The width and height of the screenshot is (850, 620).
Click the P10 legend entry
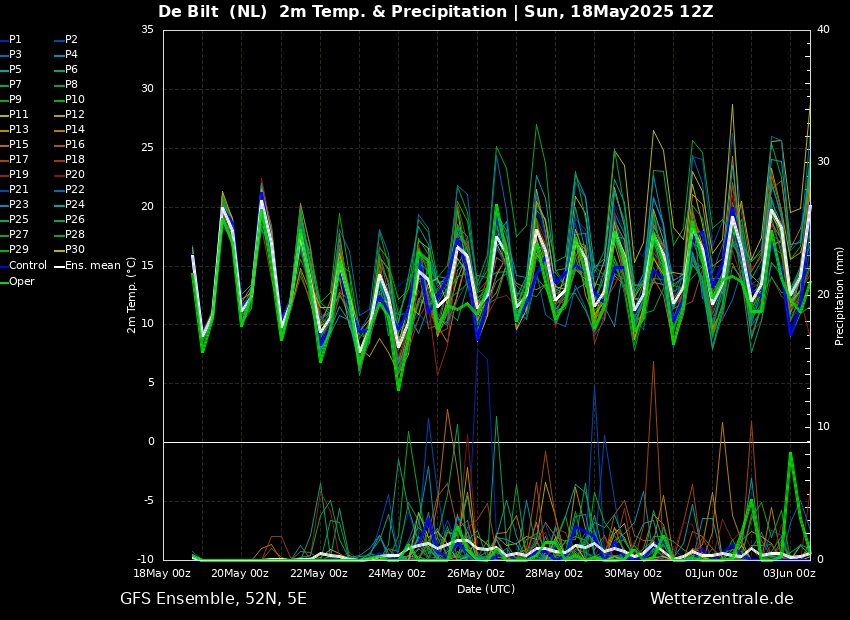click(74, 100)
